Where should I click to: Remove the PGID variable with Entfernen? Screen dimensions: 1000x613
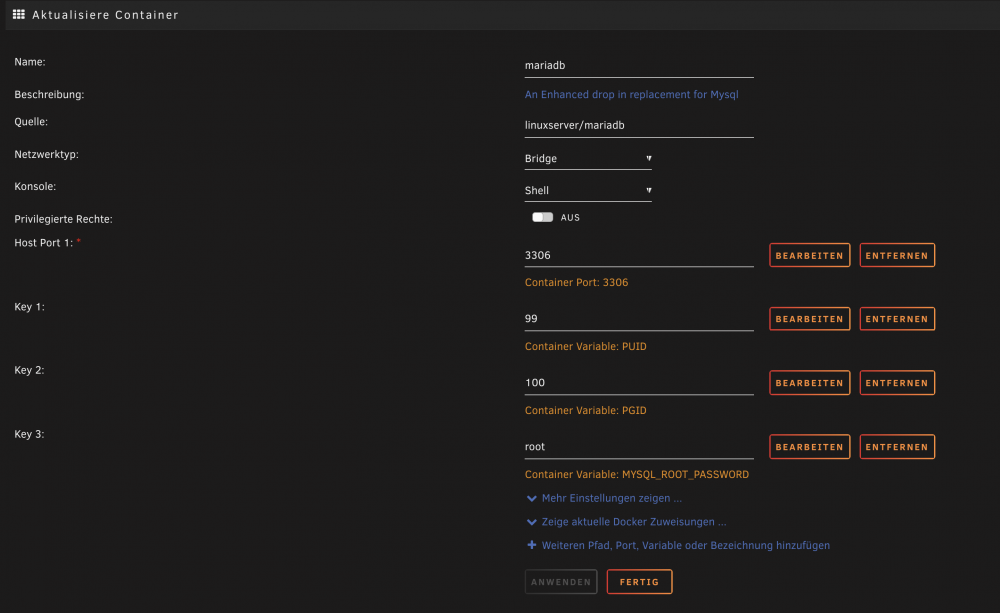click(x=897, y=383)
